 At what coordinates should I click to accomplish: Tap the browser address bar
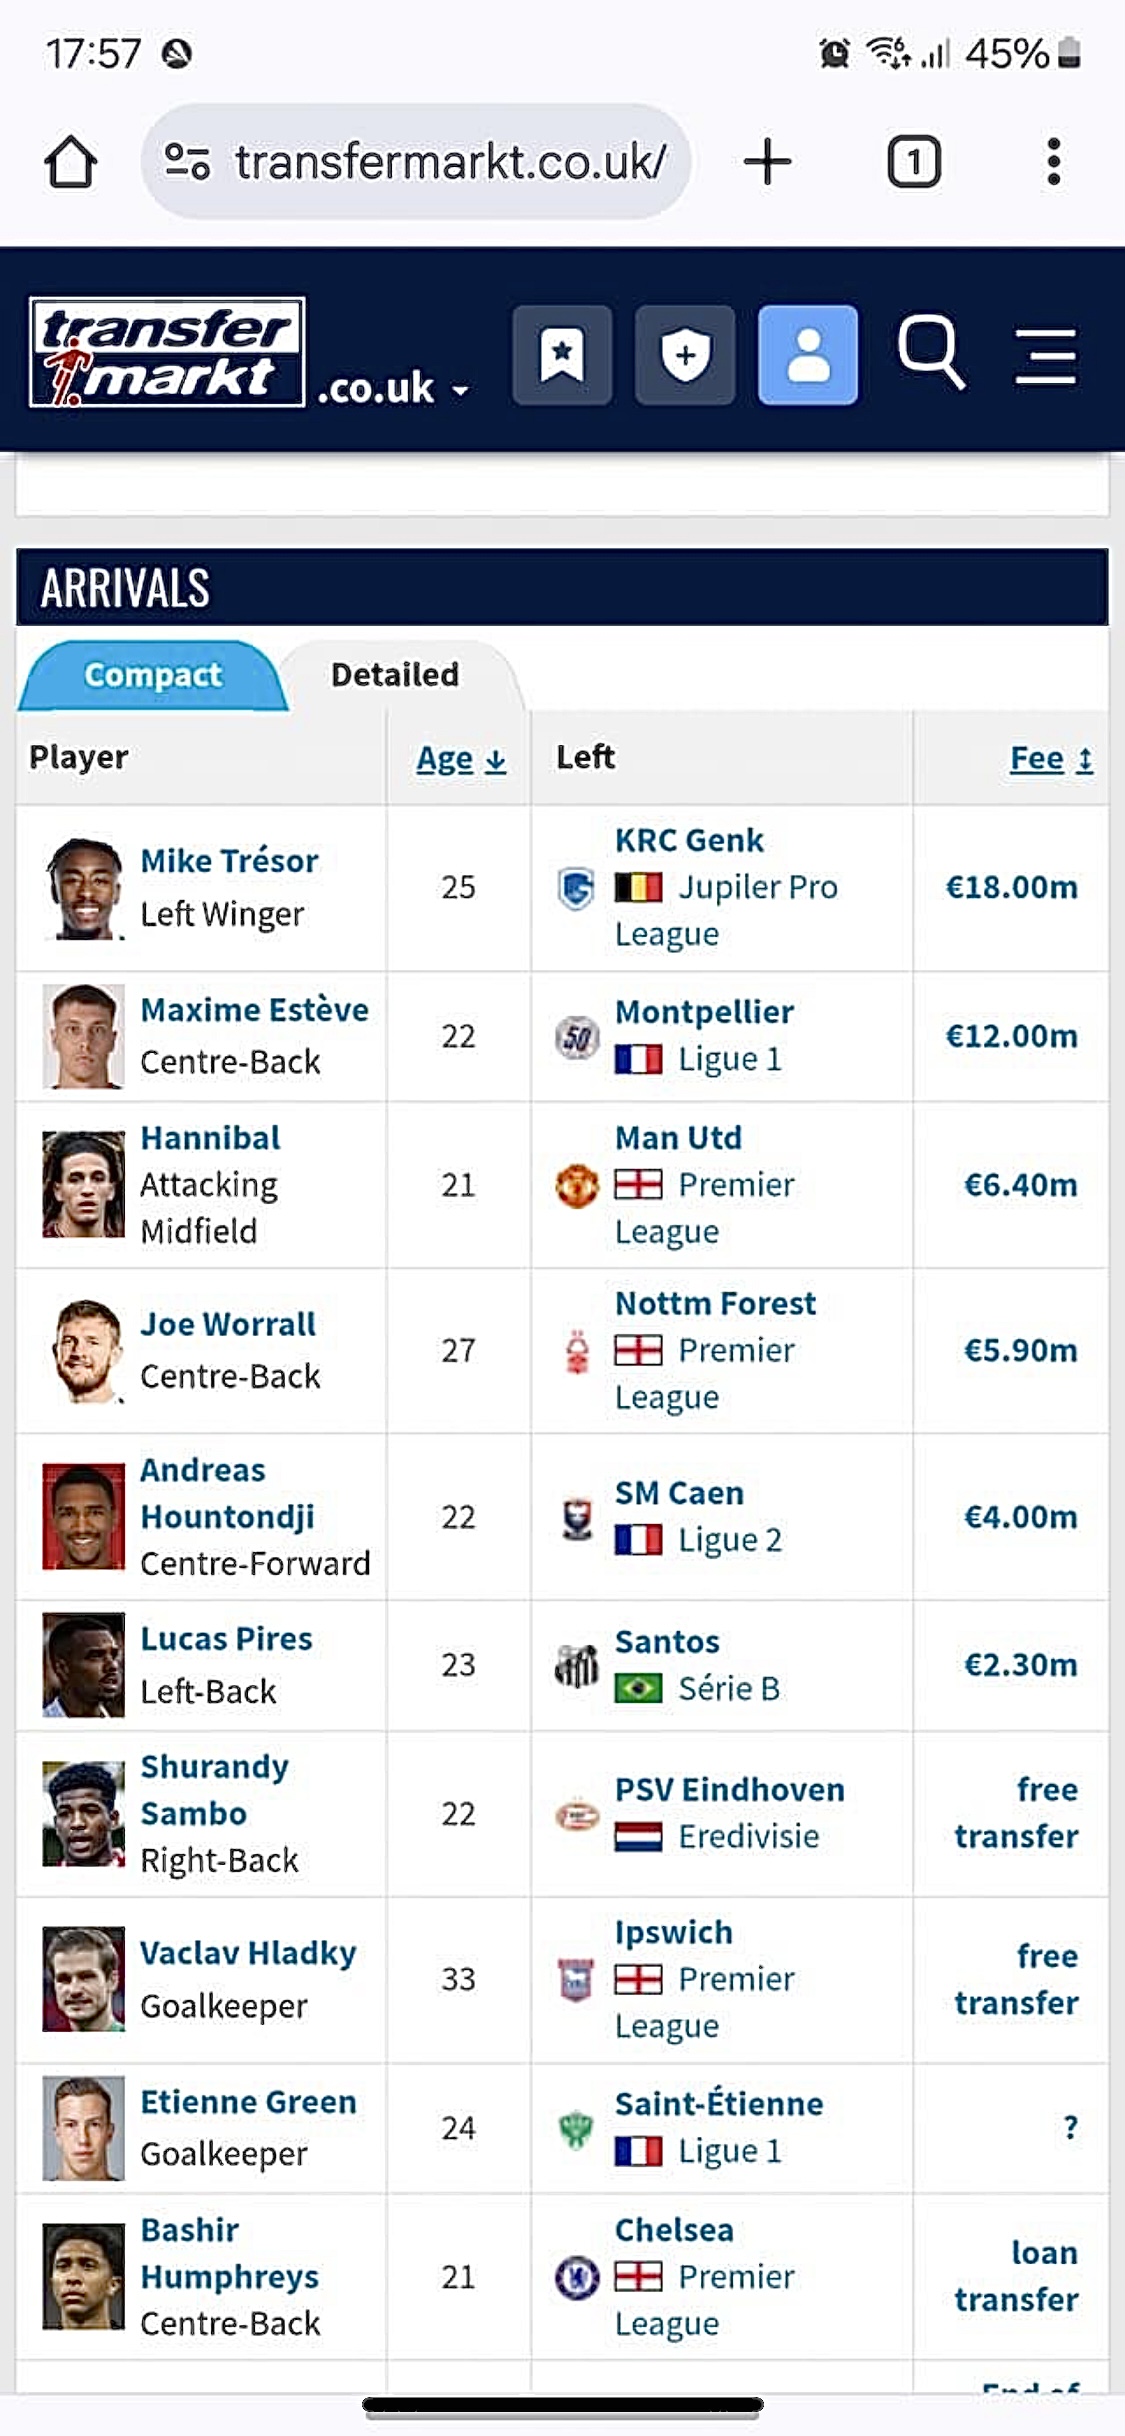point(430,162)
